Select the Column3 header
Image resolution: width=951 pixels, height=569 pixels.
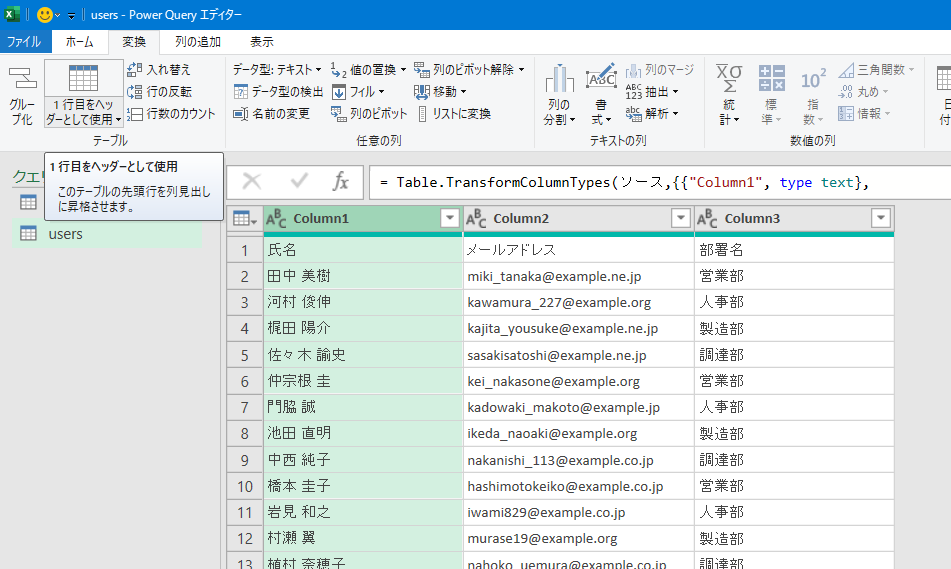[x=793, y=218]
